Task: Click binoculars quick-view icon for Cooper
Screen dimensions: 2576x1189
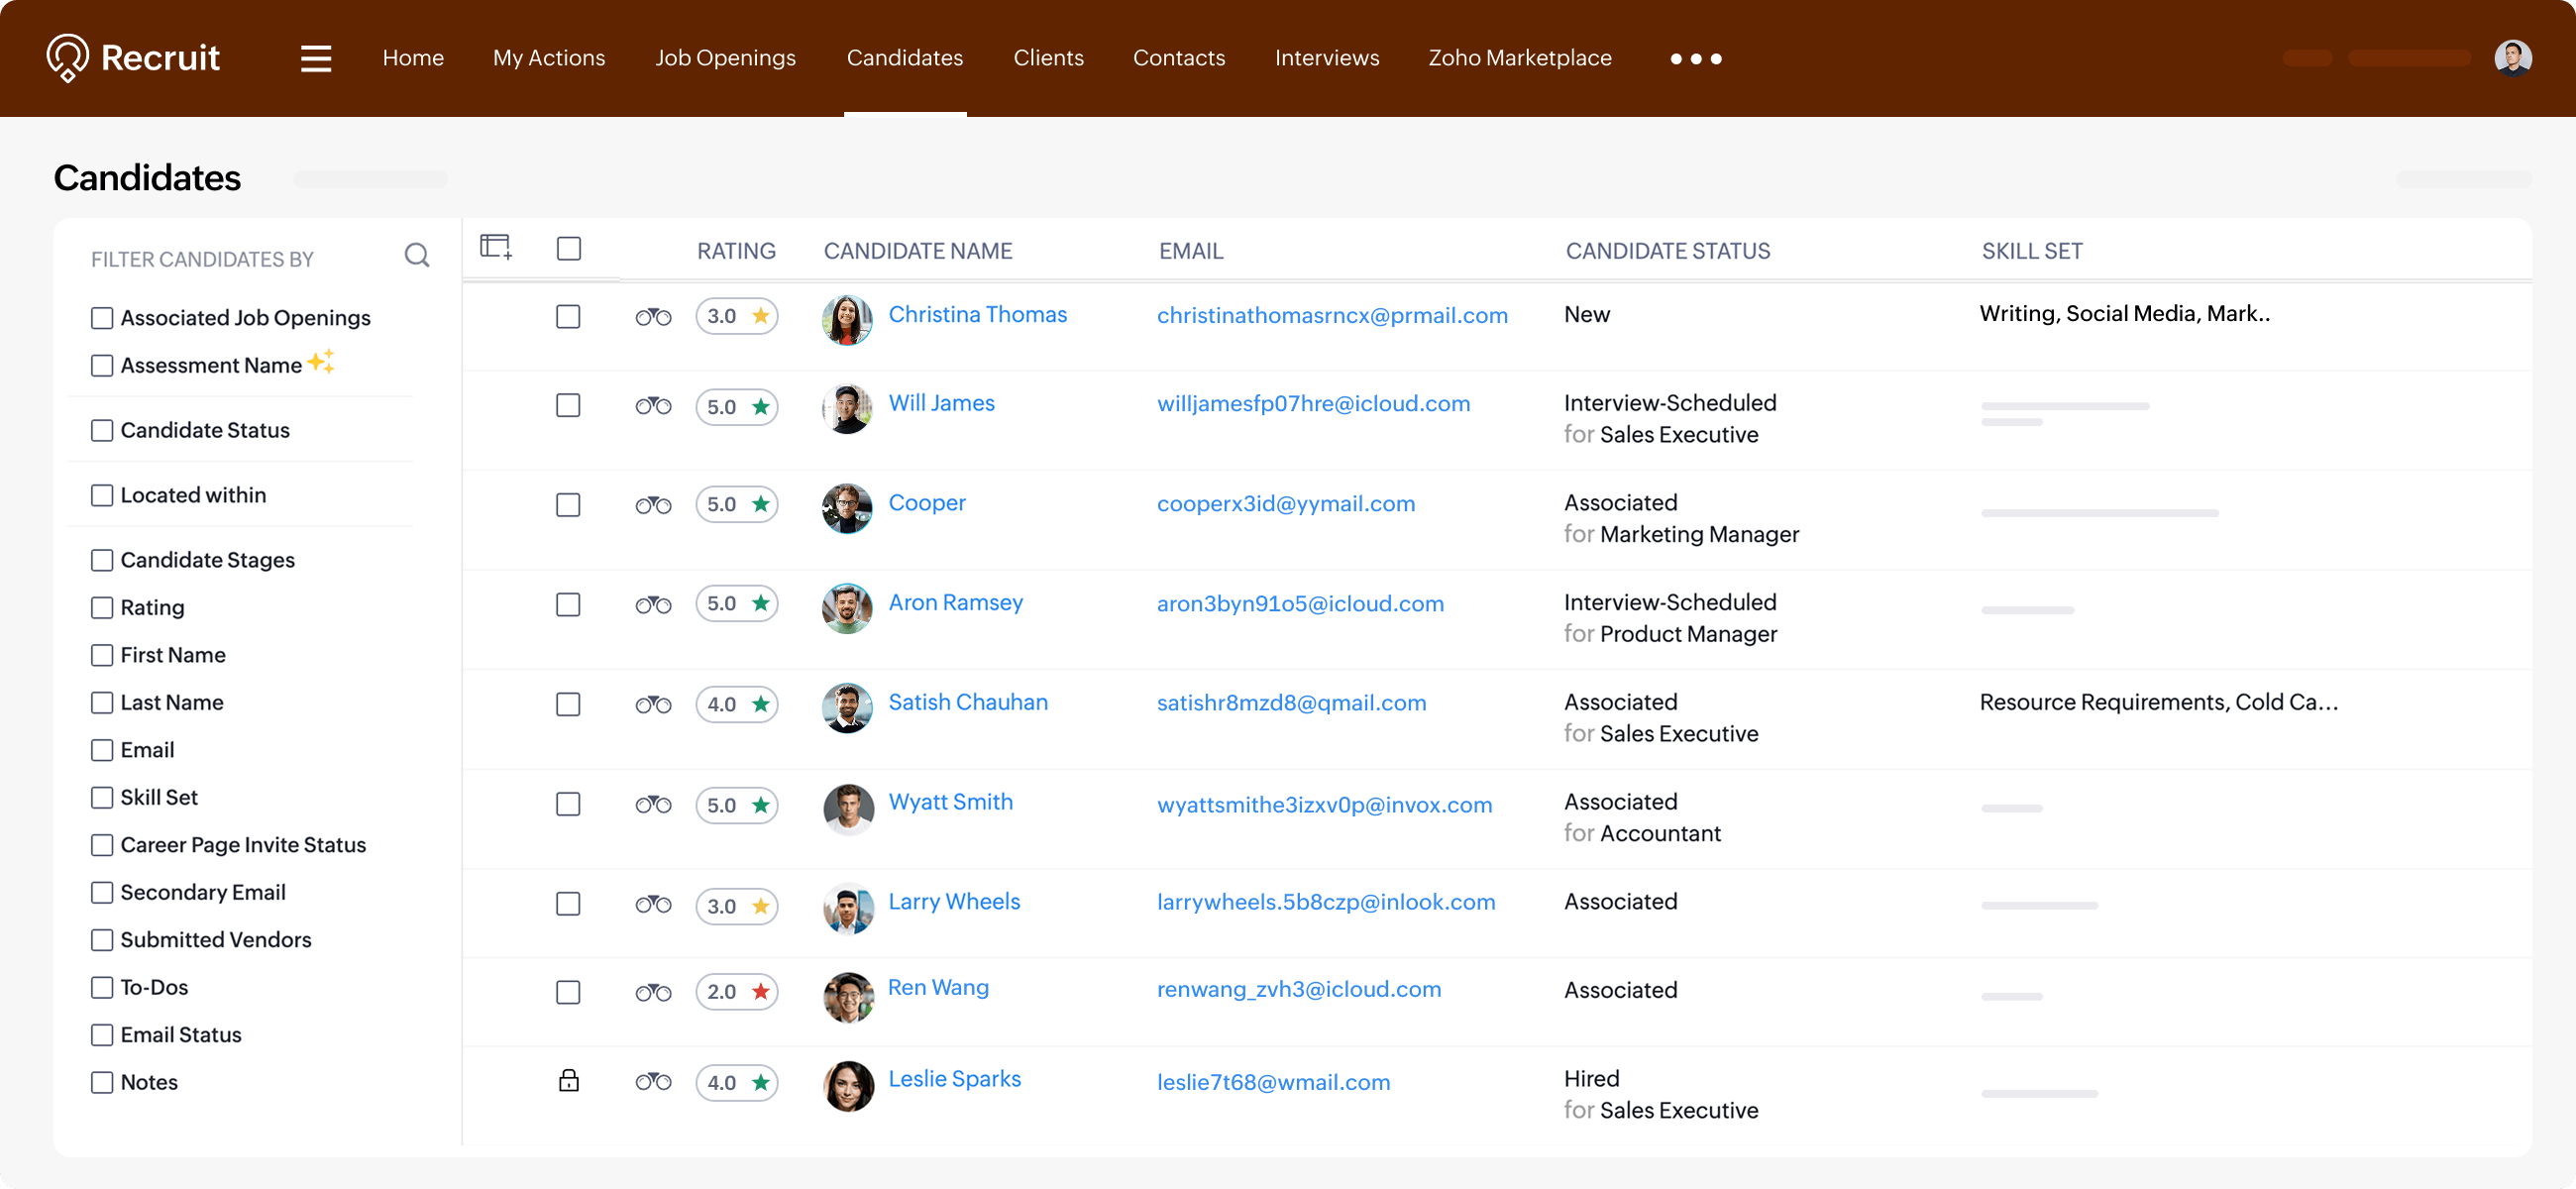Action: [653, 505]
